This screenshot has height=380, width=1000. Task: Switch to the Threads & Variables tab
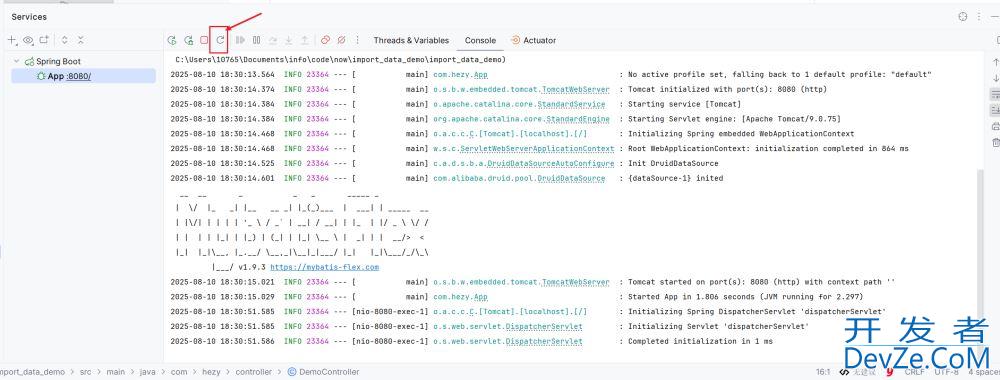point(411,40)
